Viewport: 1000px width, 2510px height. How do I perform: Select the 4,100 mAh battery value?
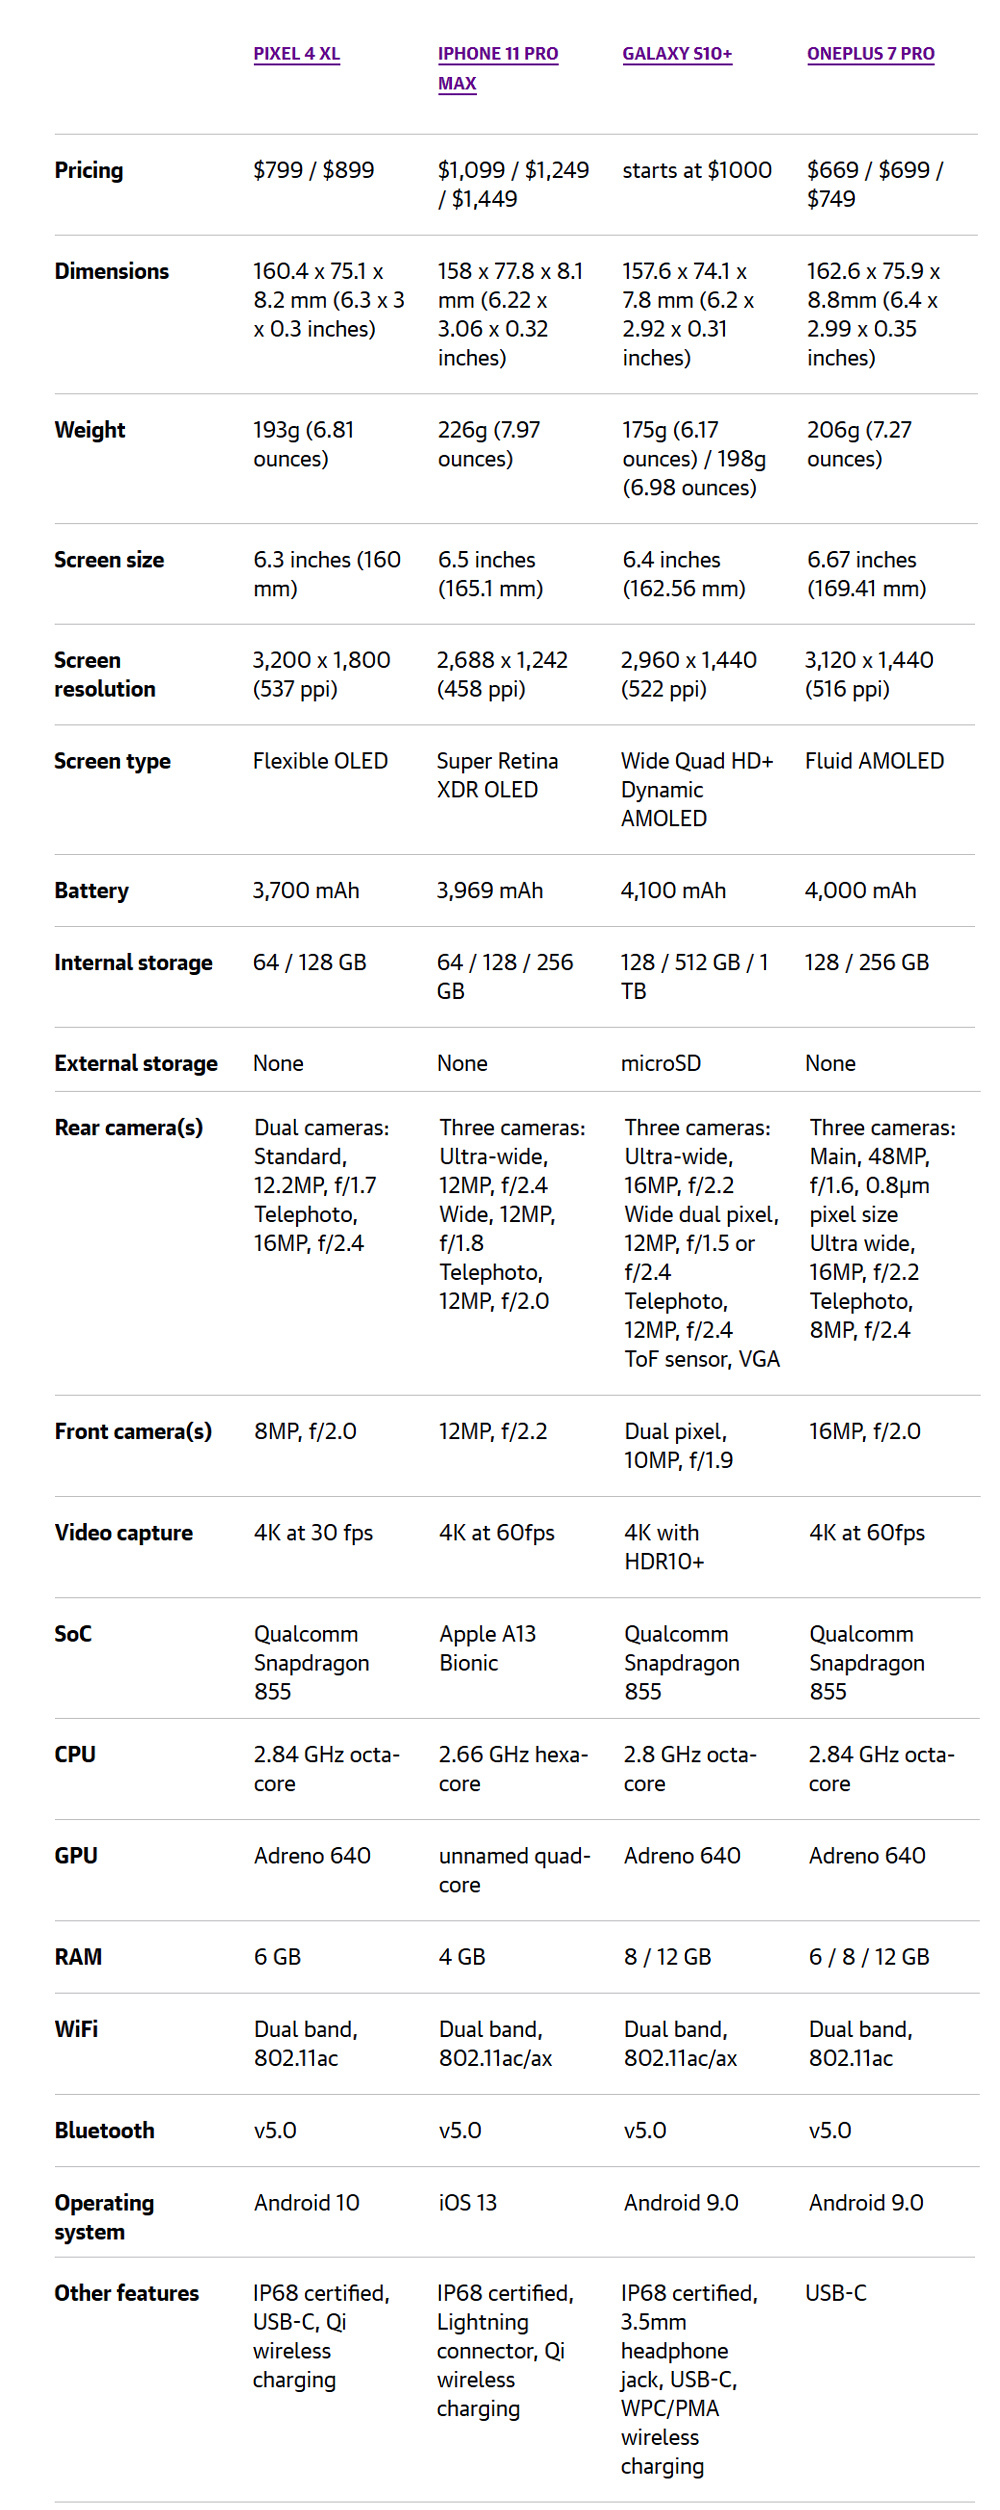tap(673, 891)
